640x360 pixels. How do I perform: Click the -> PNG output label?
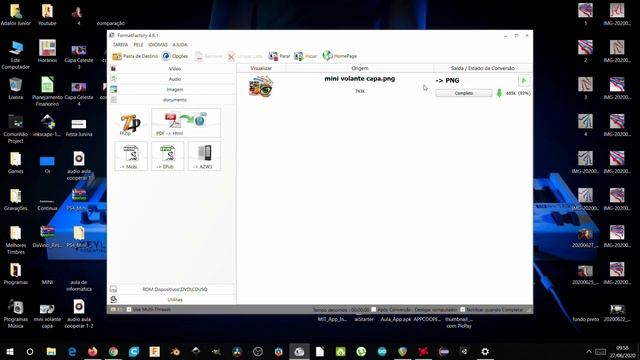tap(447, 80)
